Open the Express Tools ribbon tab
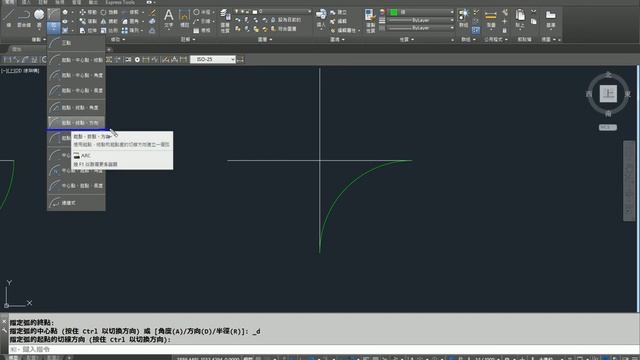 pos(120,2)
